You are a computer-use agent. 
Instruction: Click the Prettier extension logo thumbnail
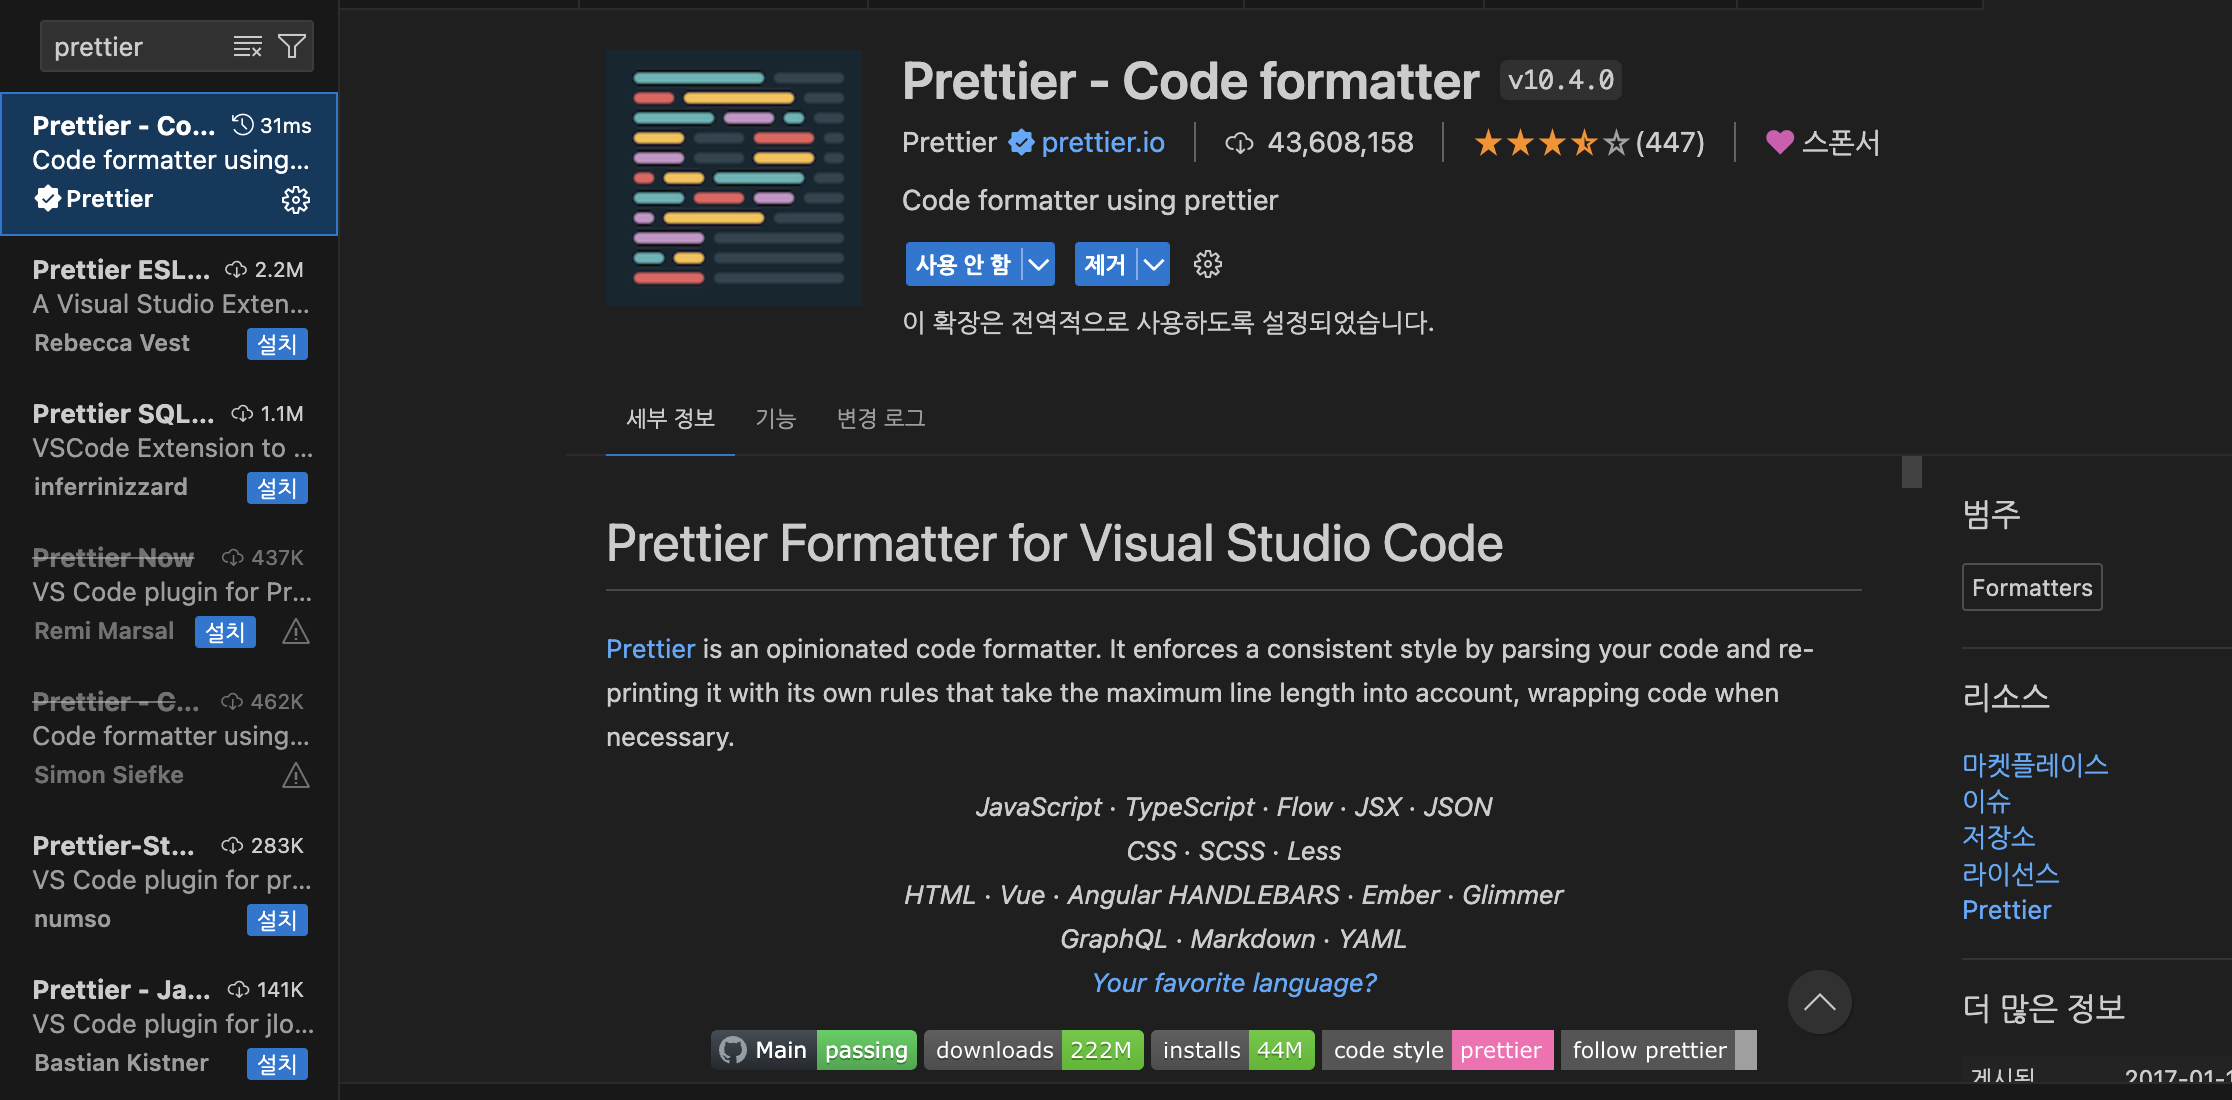733,178
